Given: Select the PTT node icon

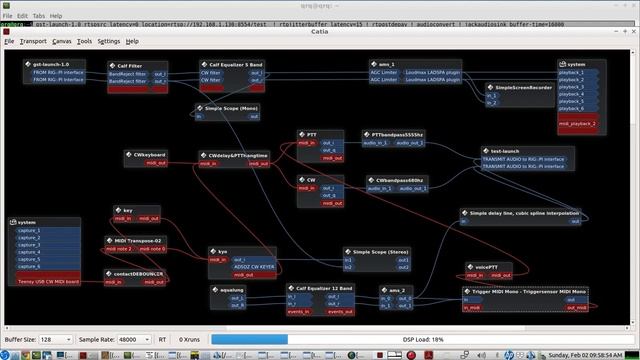Looking at the screenshot, I should coord(302,134).
